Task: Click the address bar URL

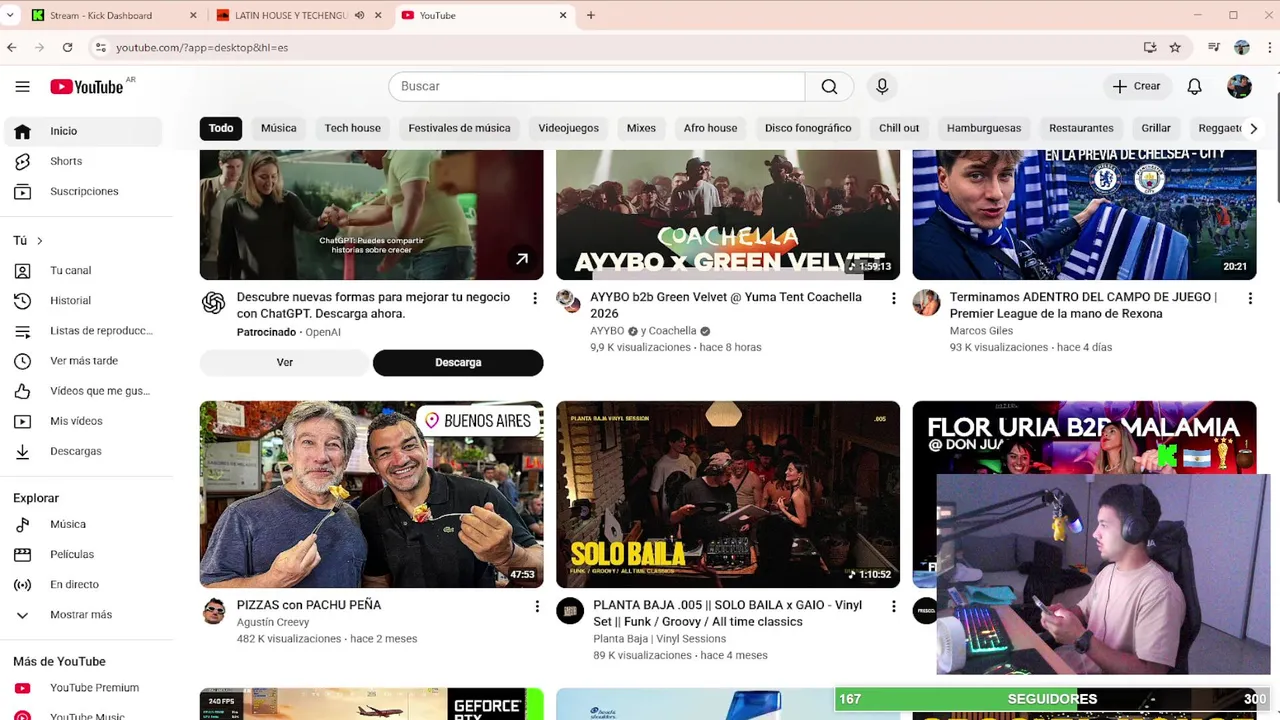Action: 202,47
